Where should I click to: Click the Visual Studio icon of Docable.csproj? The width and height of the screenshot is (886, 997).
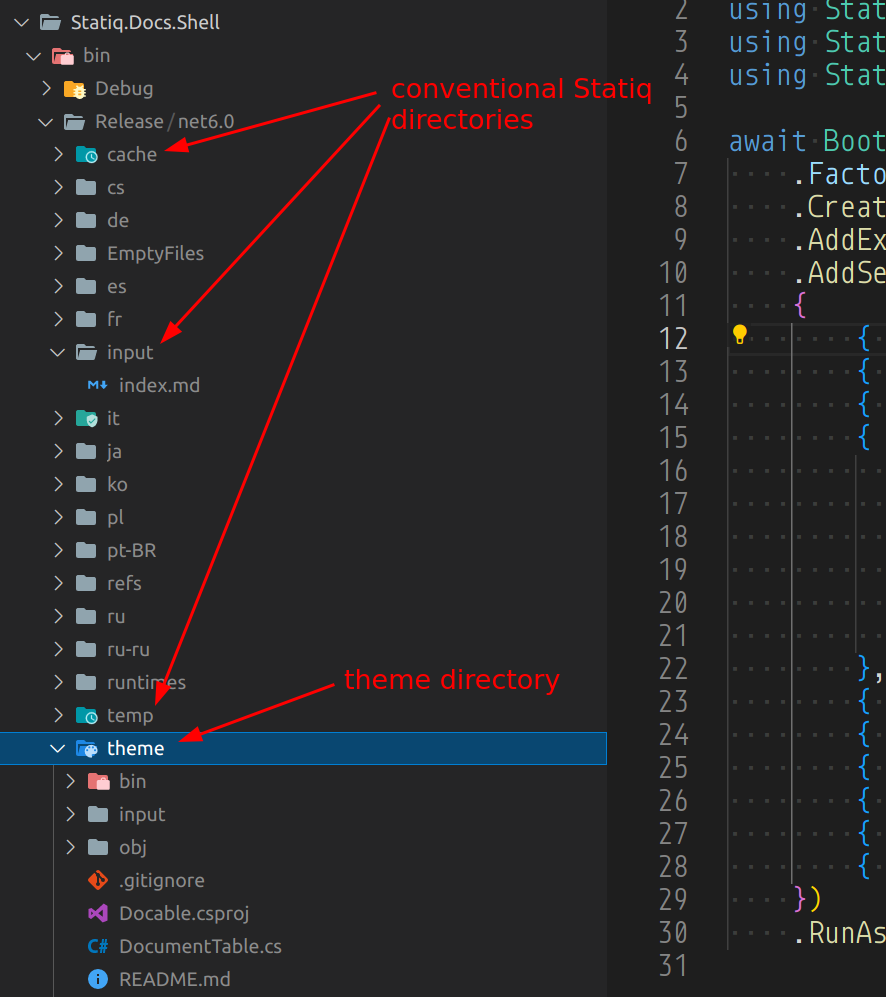pyautogui.click(x=98, y=914)
